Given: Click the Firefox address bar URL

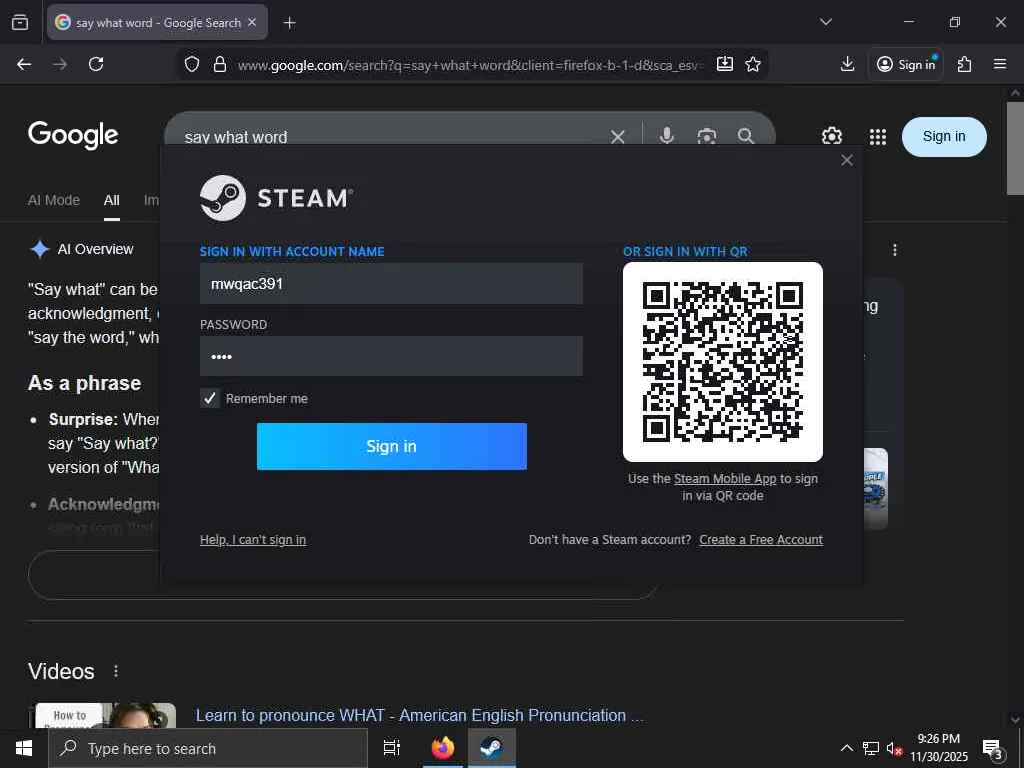Looking at the screenshot, I should (x=470, y=65).
